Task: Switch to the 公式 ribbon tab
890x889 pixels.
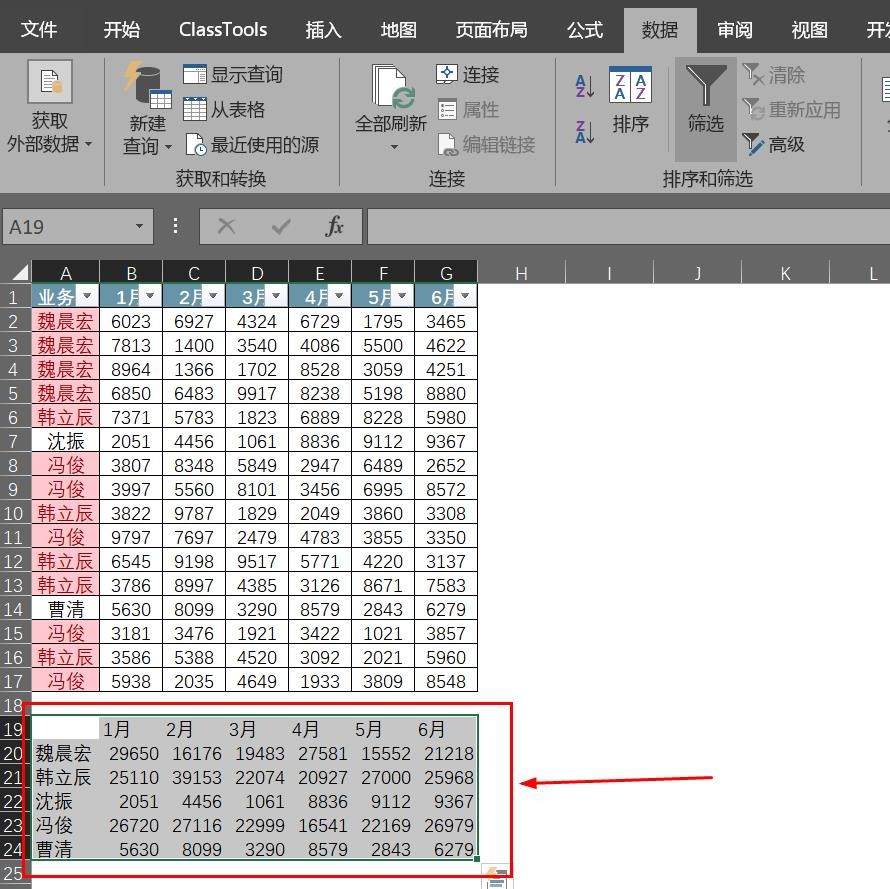Action: (x=585, y=29)
